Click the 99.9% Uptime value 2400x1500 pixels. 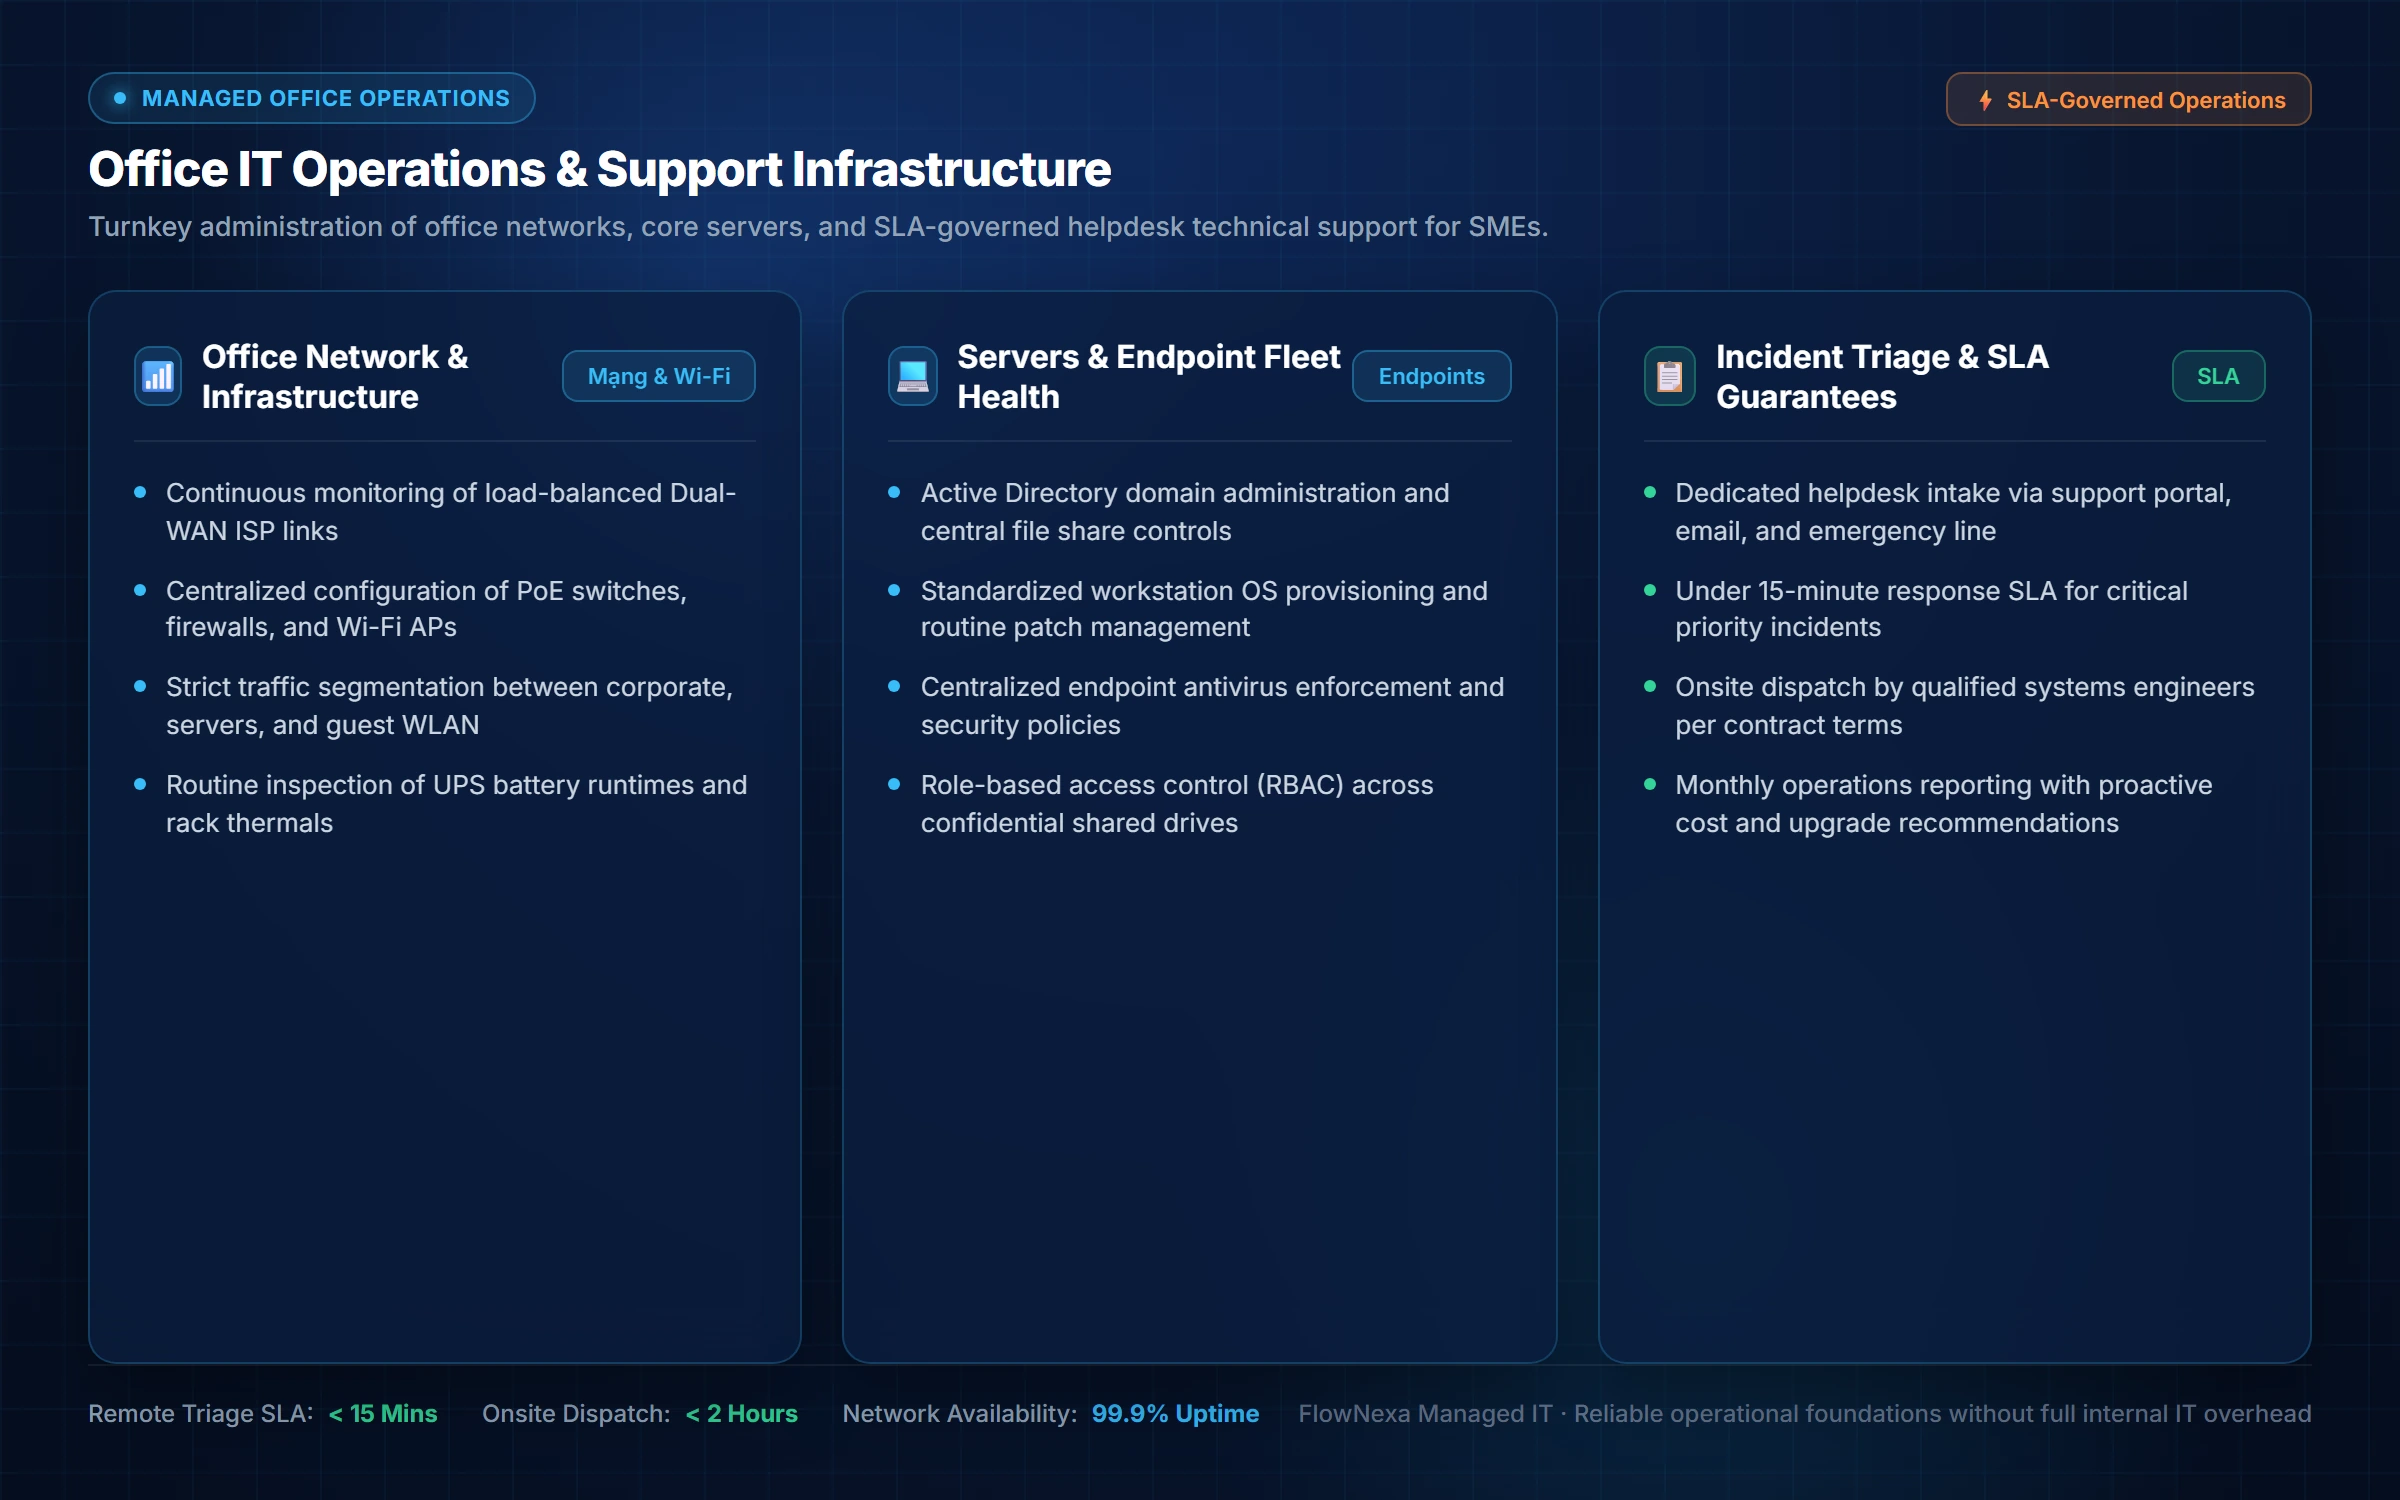pyautogui.click(x=1175, y=1413)
